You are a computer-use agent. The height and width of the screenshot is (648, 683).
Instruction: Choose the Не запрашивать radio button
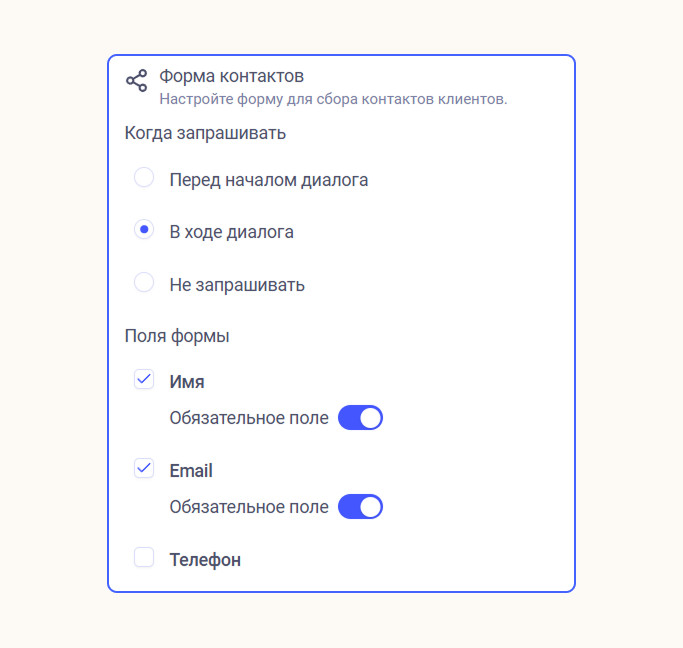click(x=144, y=283)
